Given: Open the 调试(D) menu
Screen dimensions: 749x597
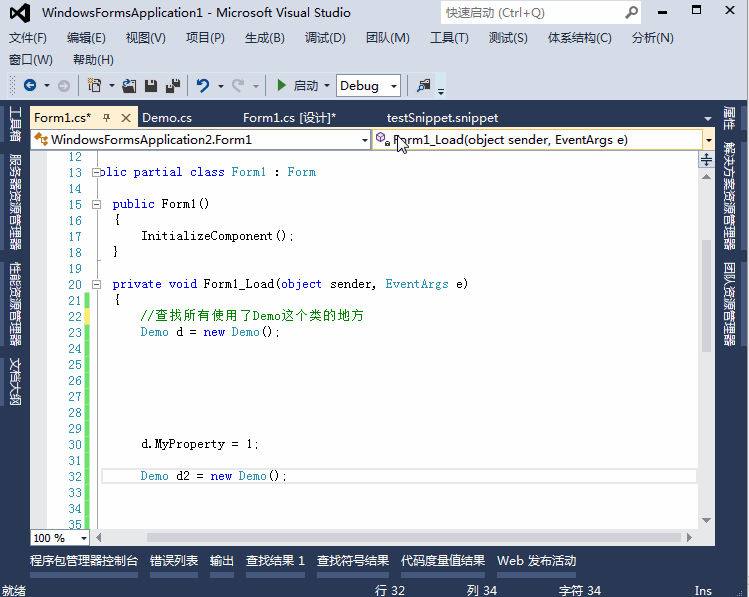Looking at the screenshot, I should (325, 38).
